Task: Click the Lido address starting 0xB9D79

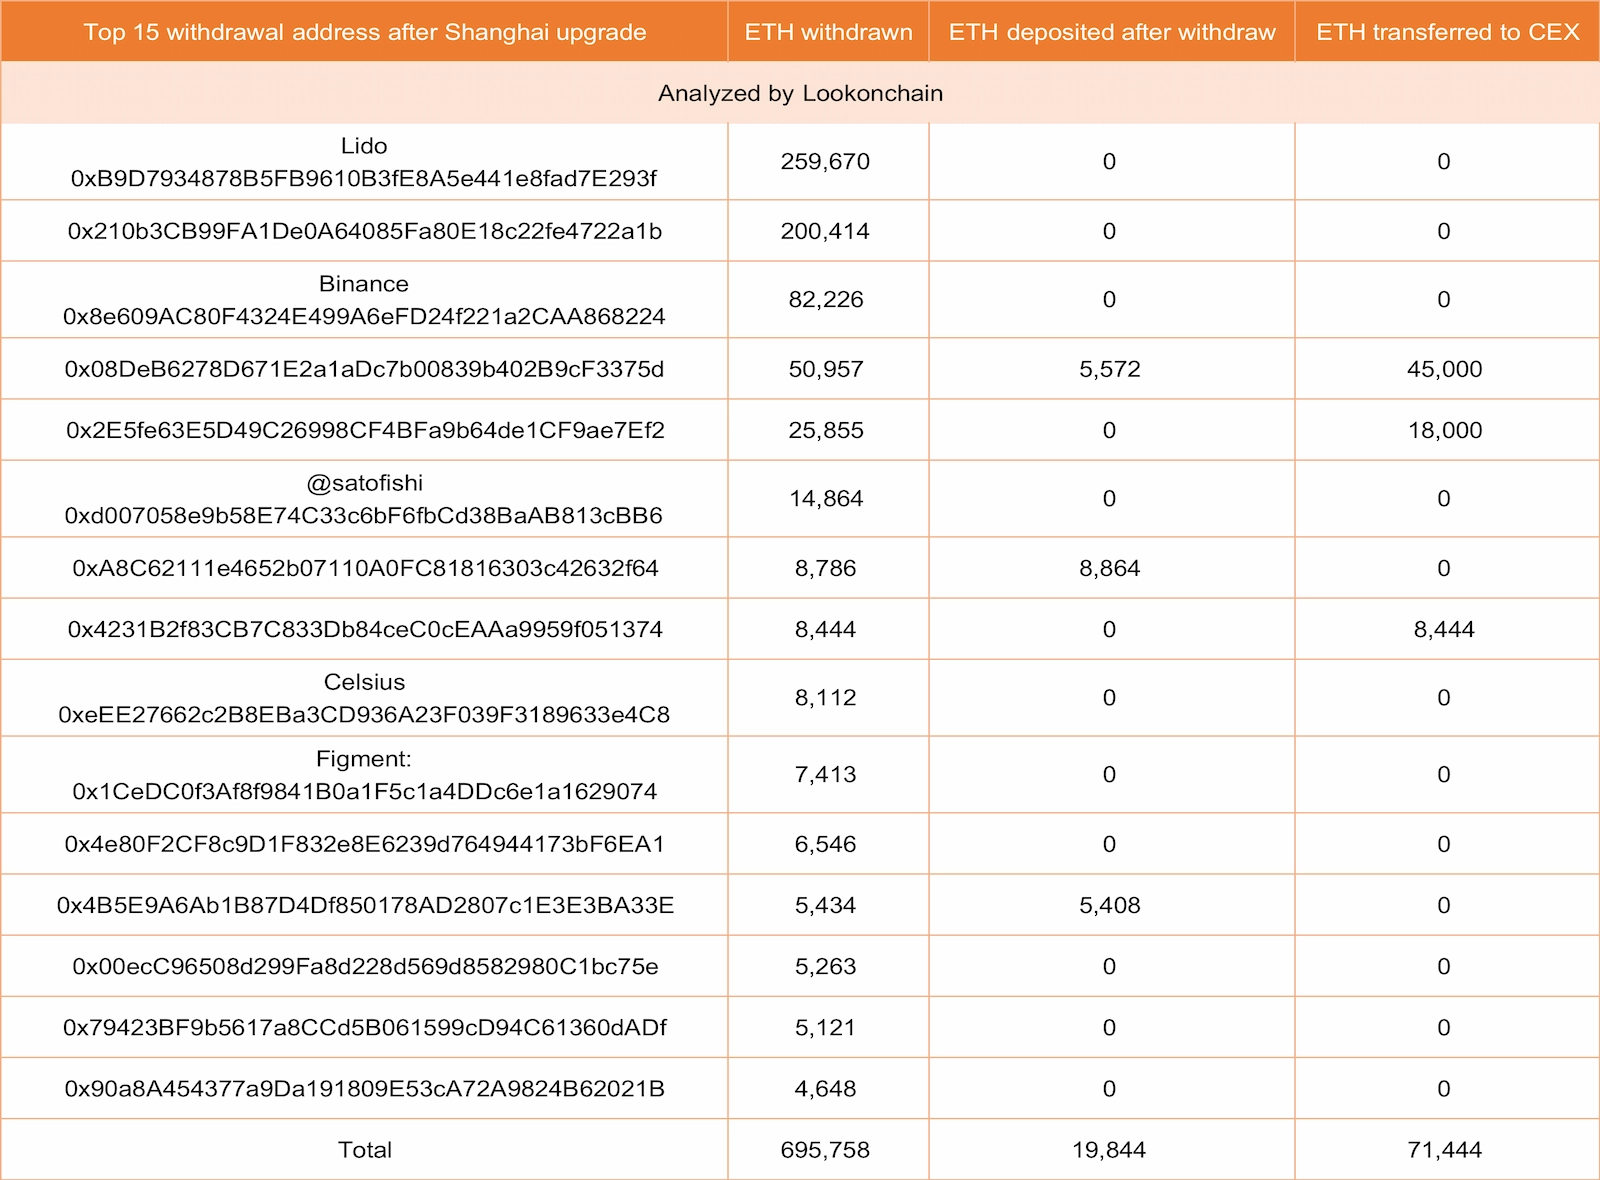Action: 364,178
